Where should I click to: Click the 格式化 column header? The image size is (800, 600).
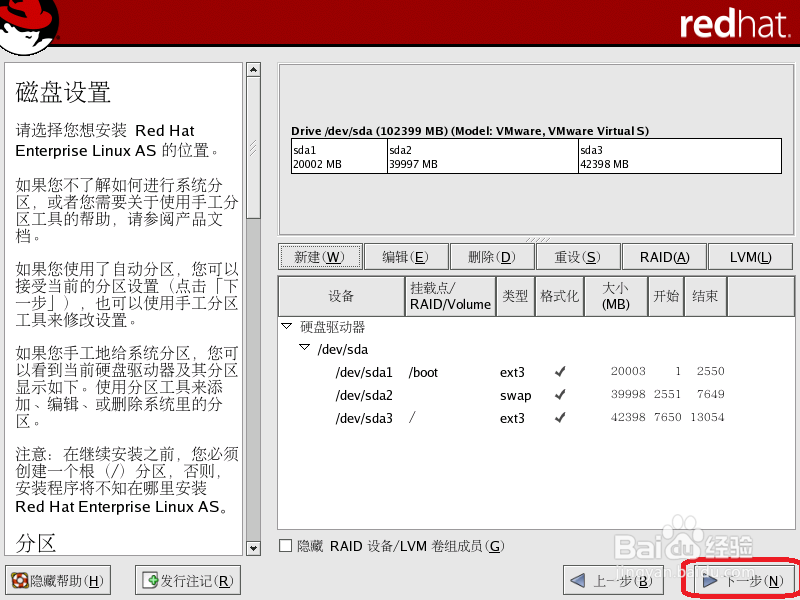pos(559,296)
